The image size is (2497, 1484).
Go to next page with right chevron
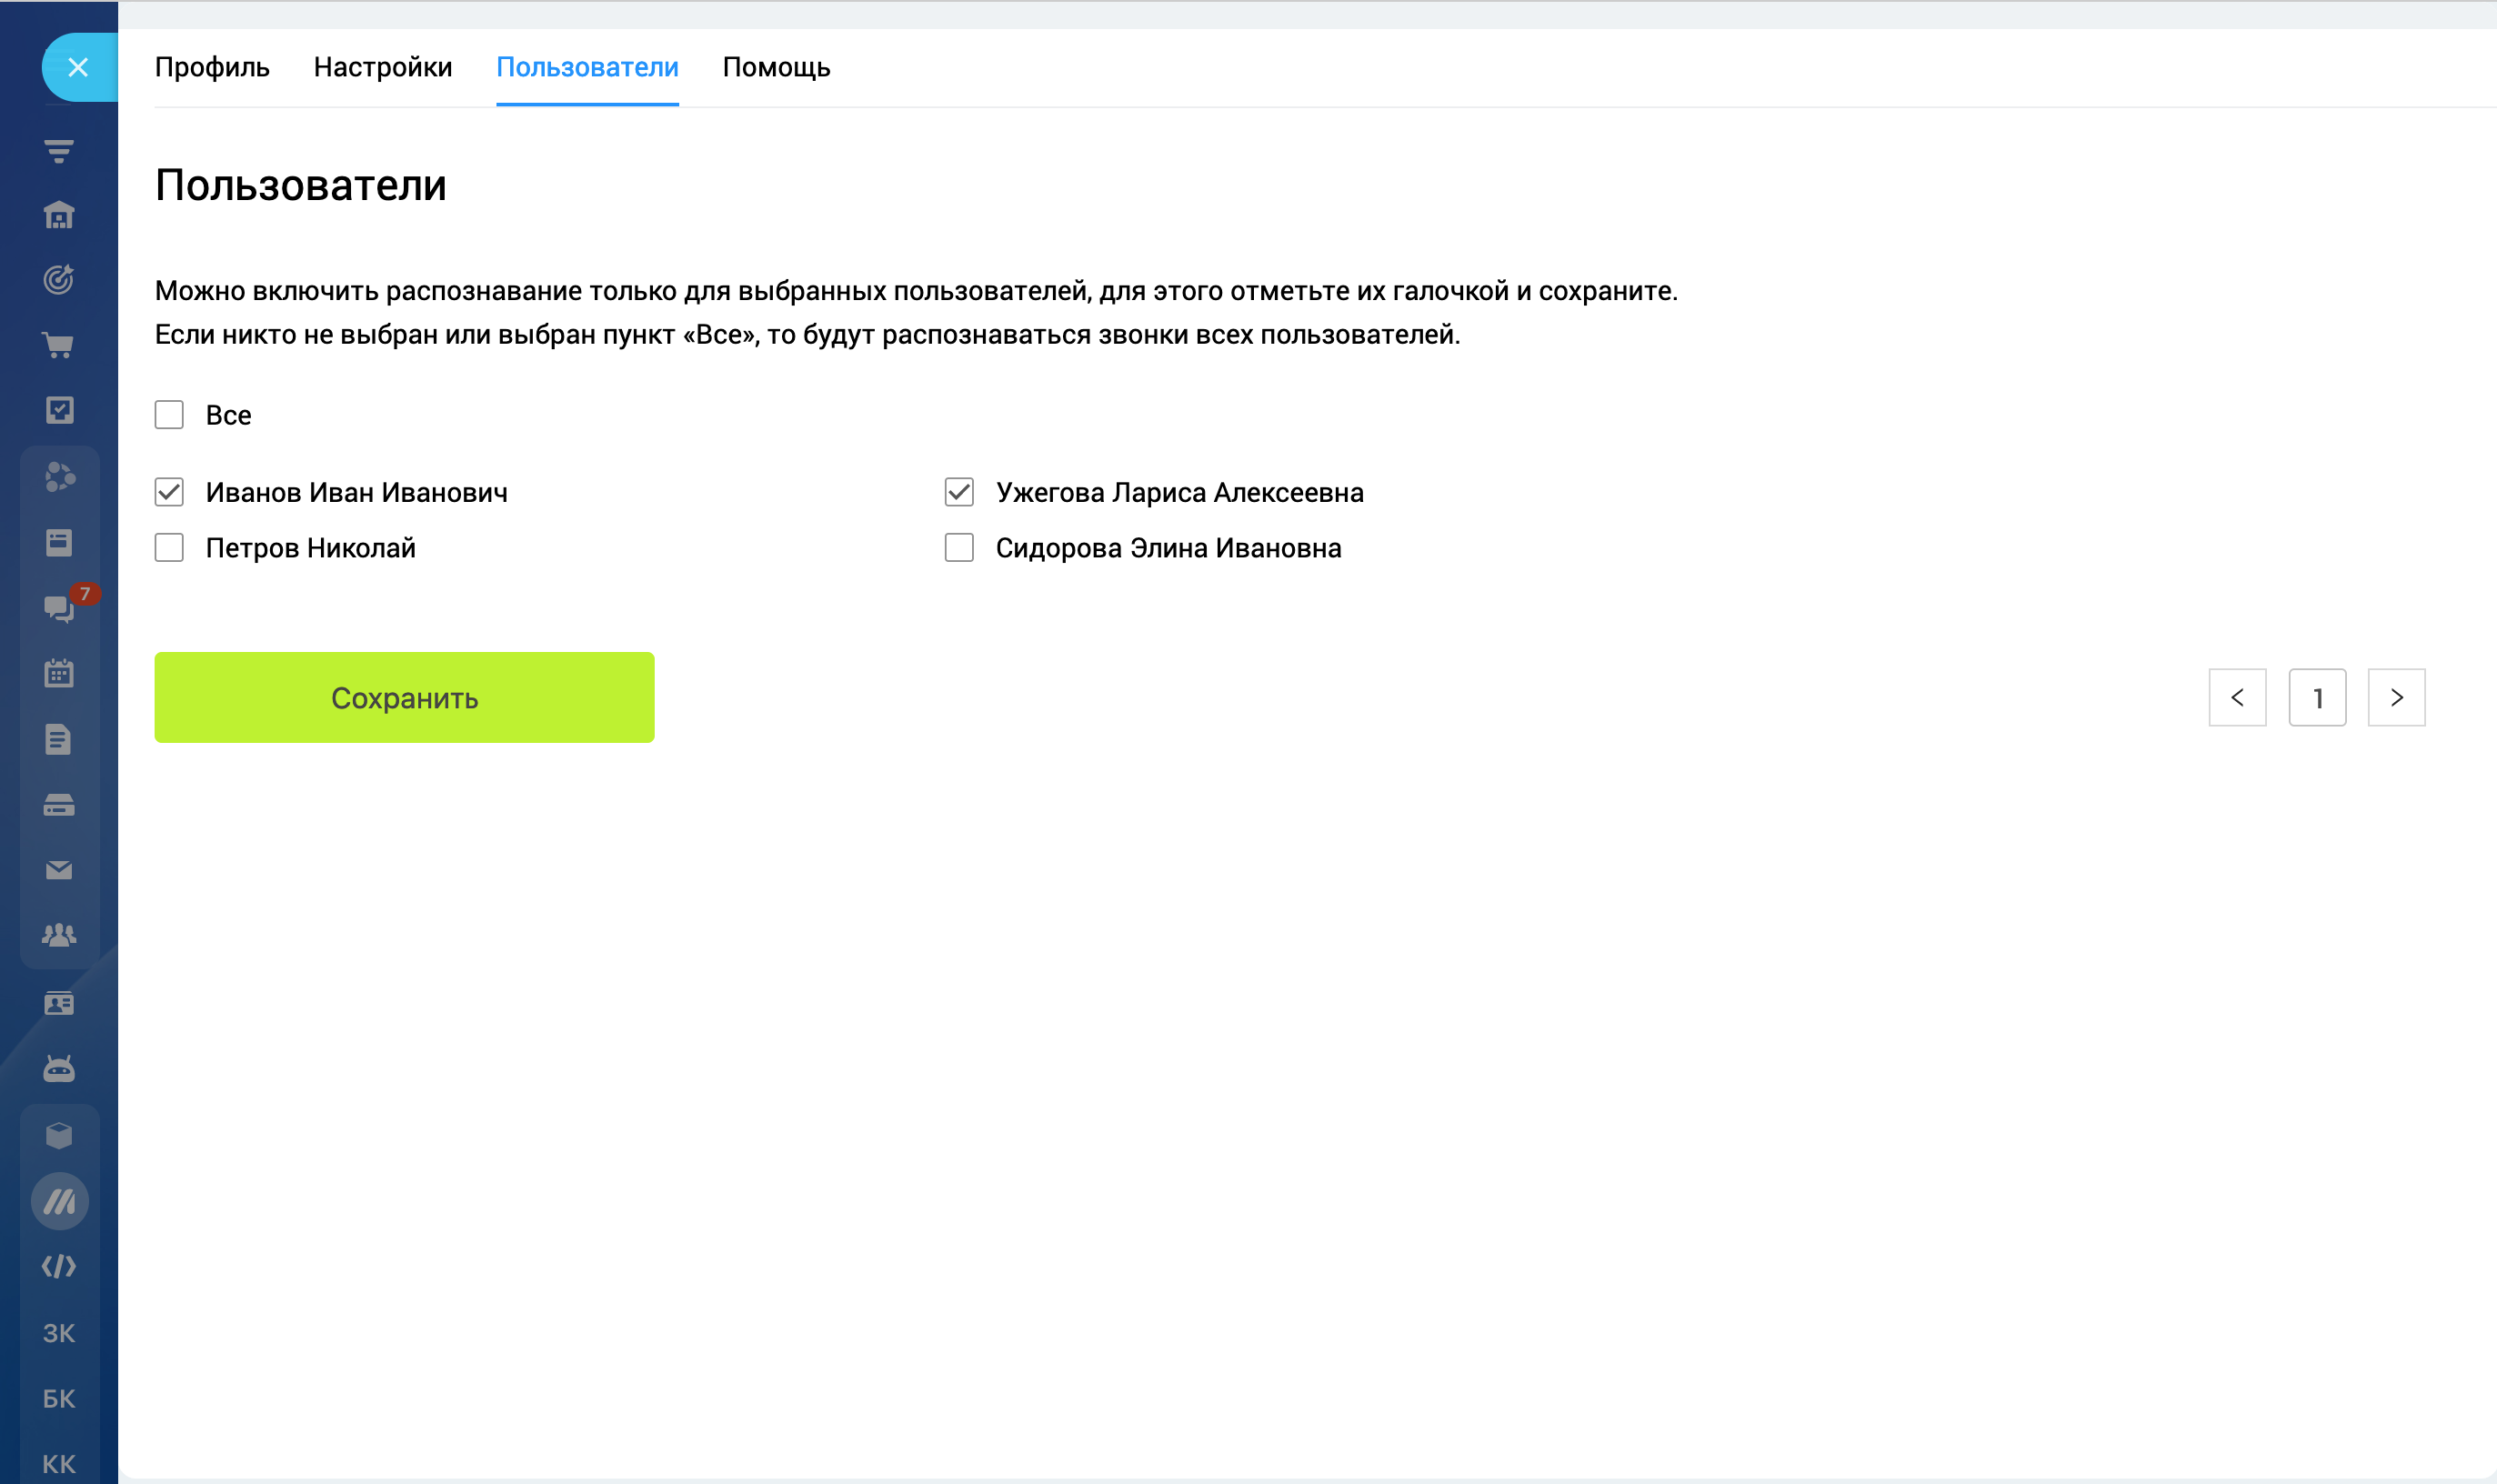point(2396,698)
